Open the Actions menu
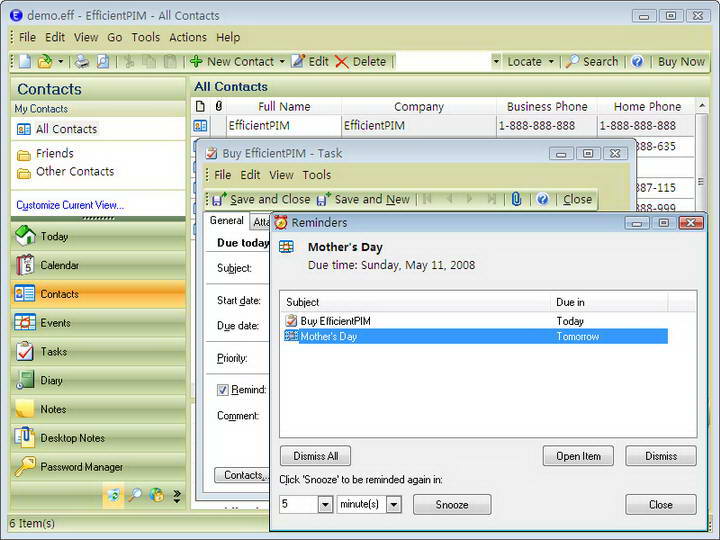Screen dimensions: 720x540 click(x=187, y=37)
